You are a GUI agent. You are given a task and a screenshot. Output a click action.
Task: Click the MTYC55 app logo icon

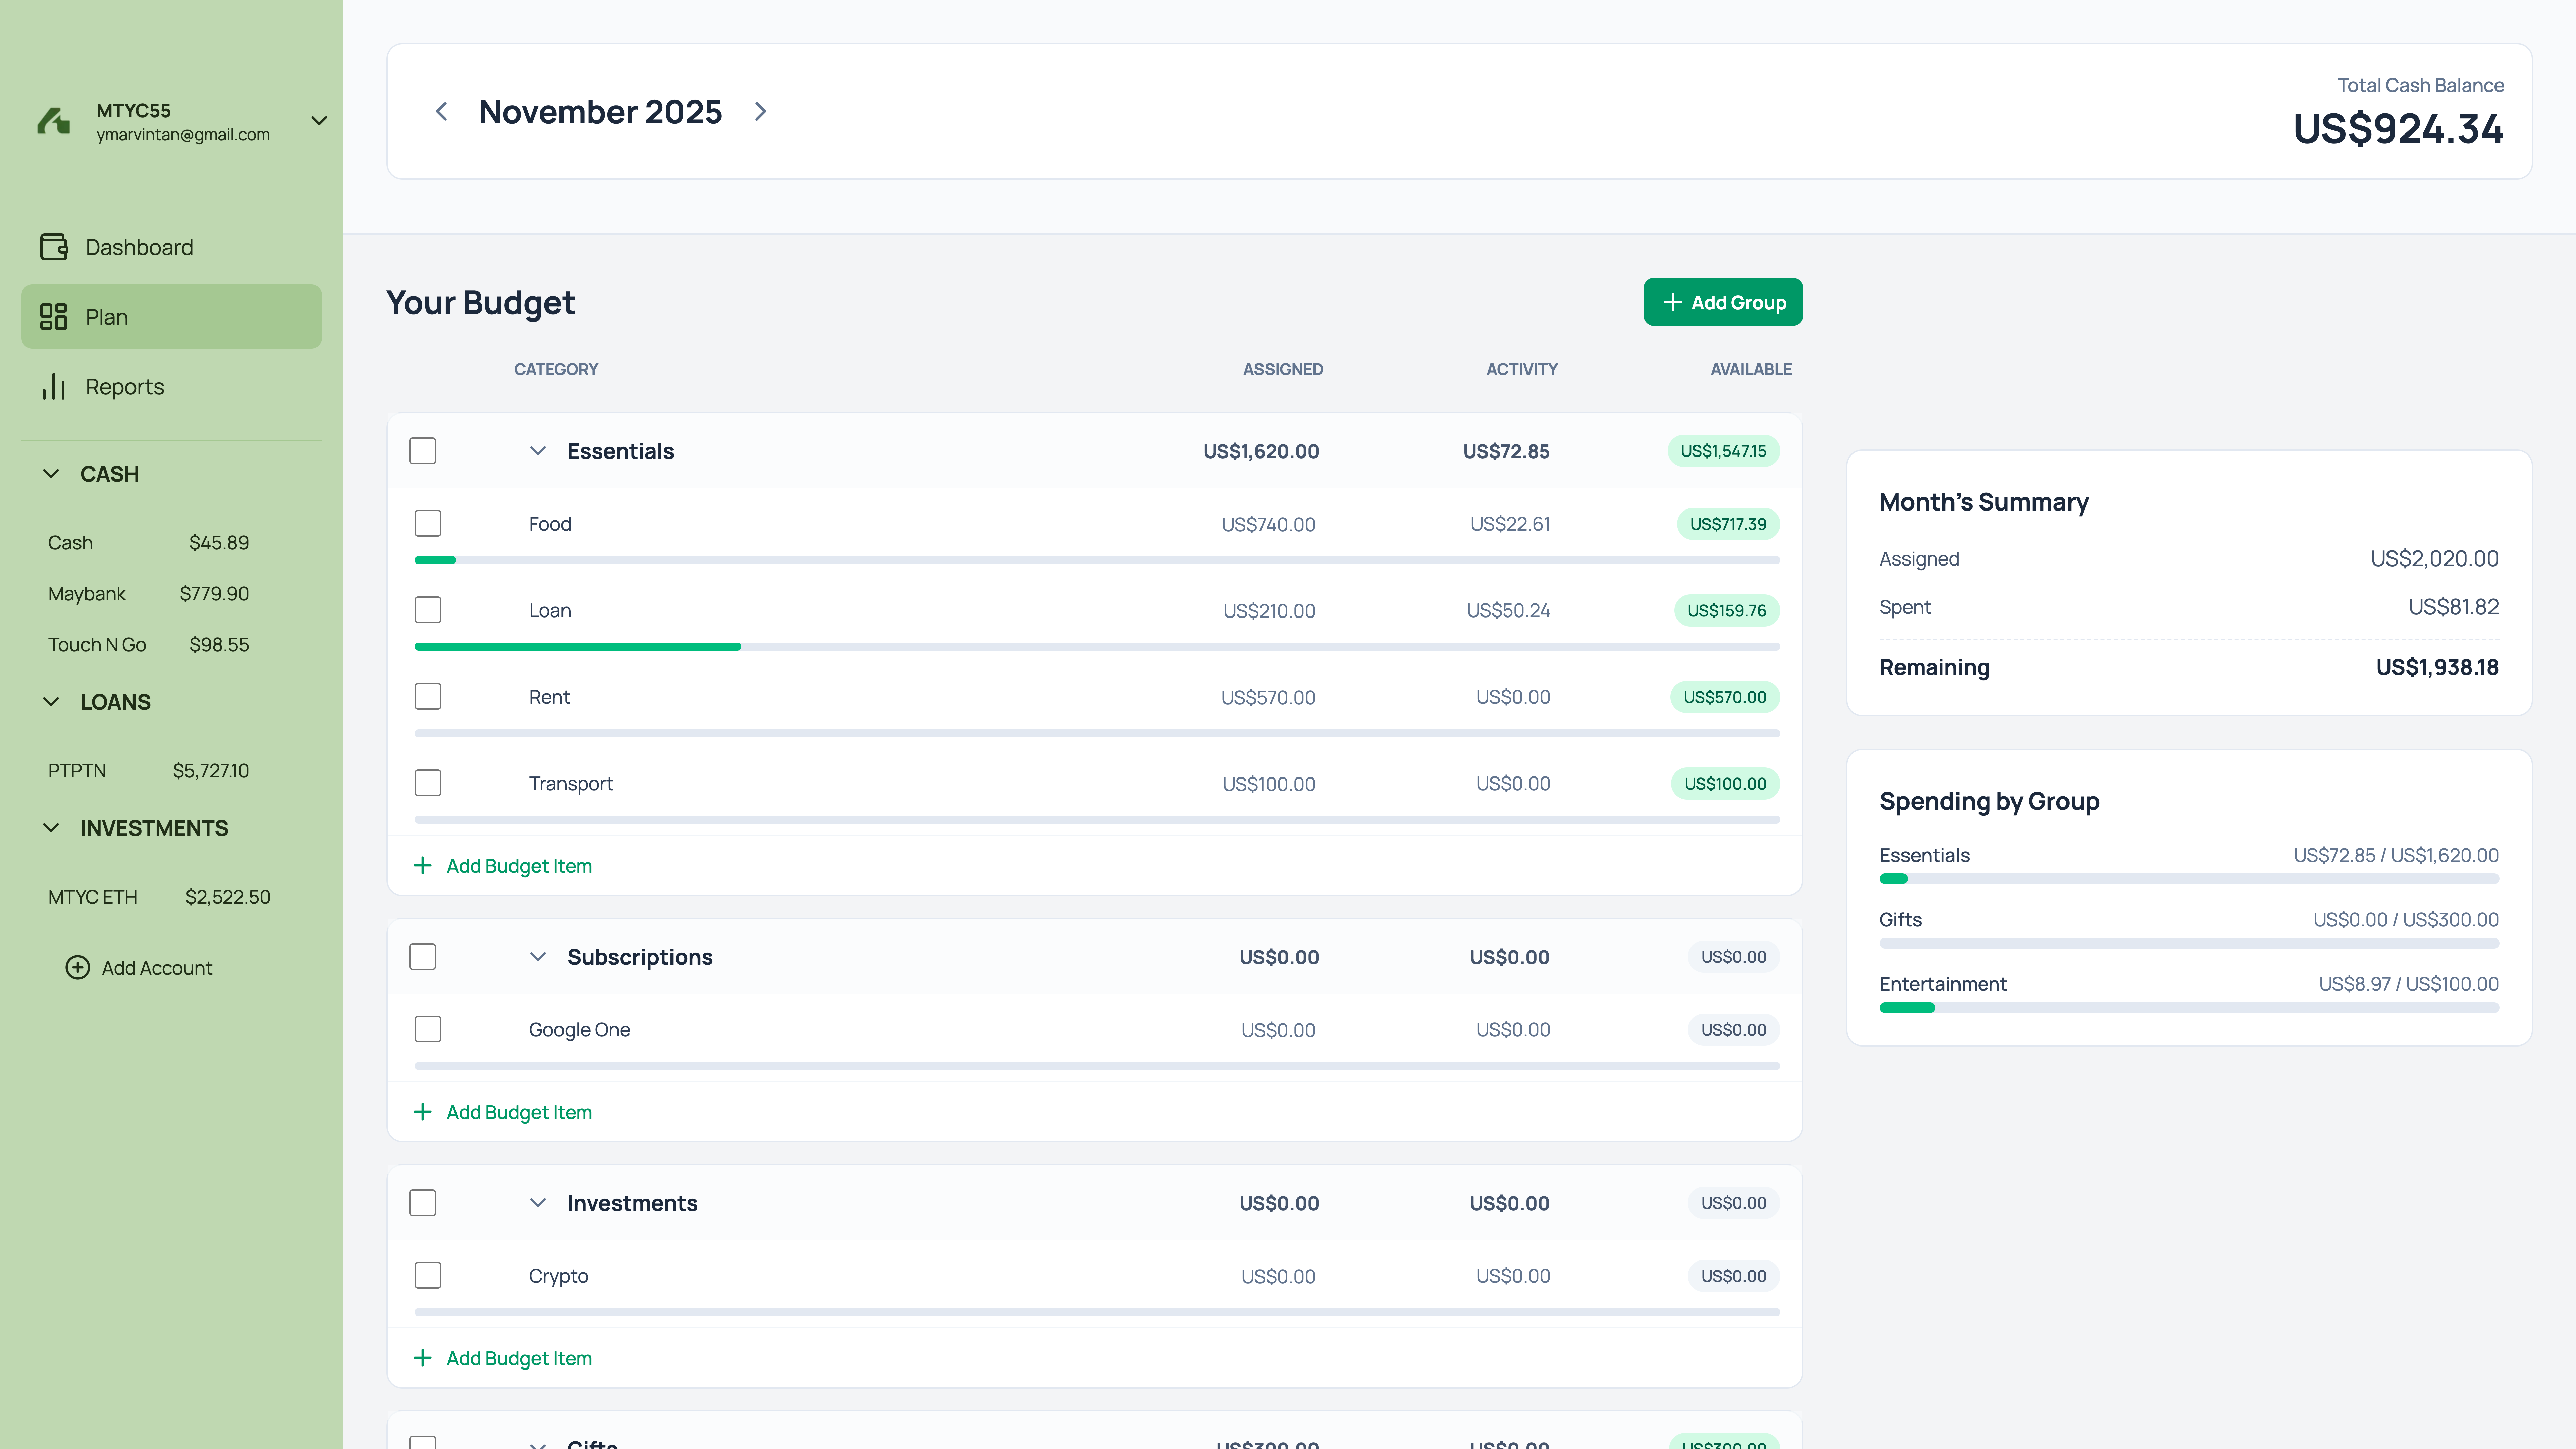[x=53, y=121]
